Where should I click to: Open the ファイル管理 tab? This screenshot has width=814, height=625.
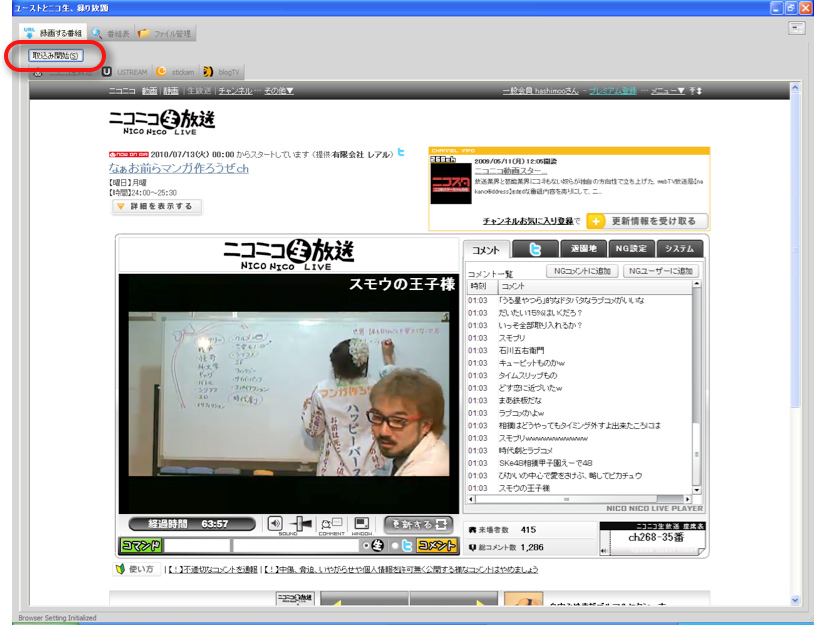[x=165, y=33]
